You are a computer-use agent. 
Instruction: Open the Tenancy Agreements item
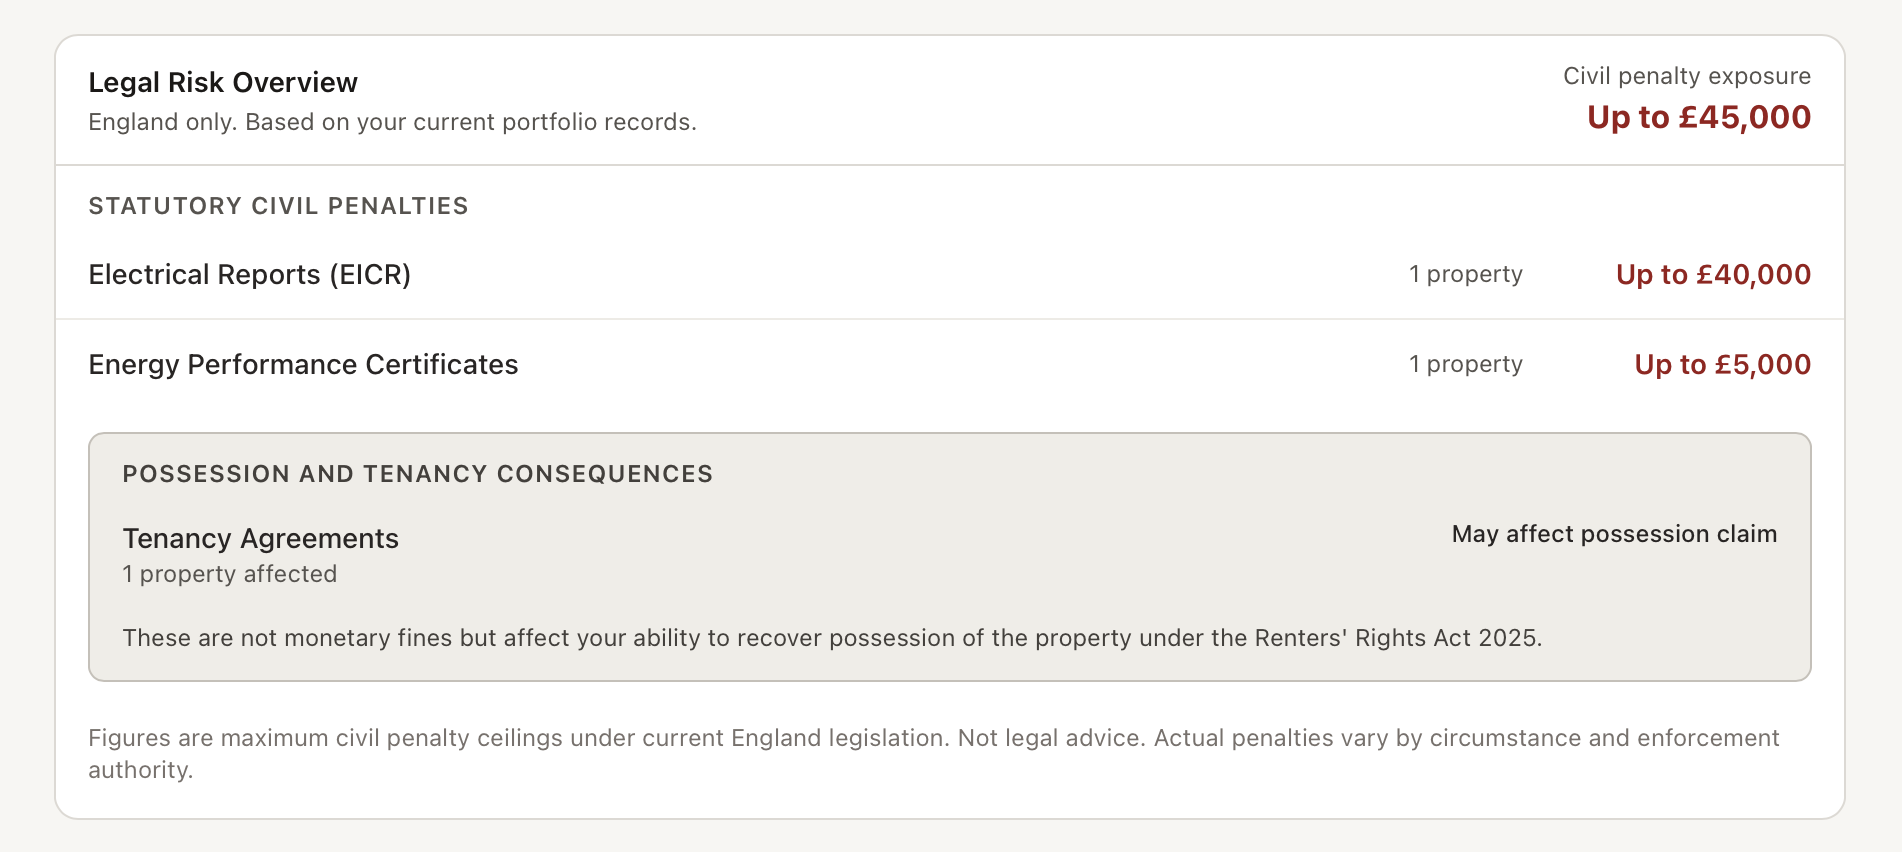(260, 538)
